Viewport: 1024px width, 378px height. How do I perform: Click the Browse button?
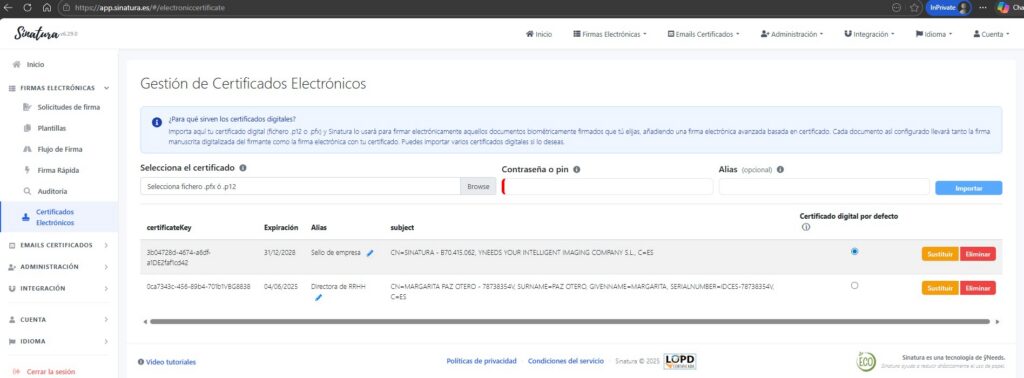point(478,186)
